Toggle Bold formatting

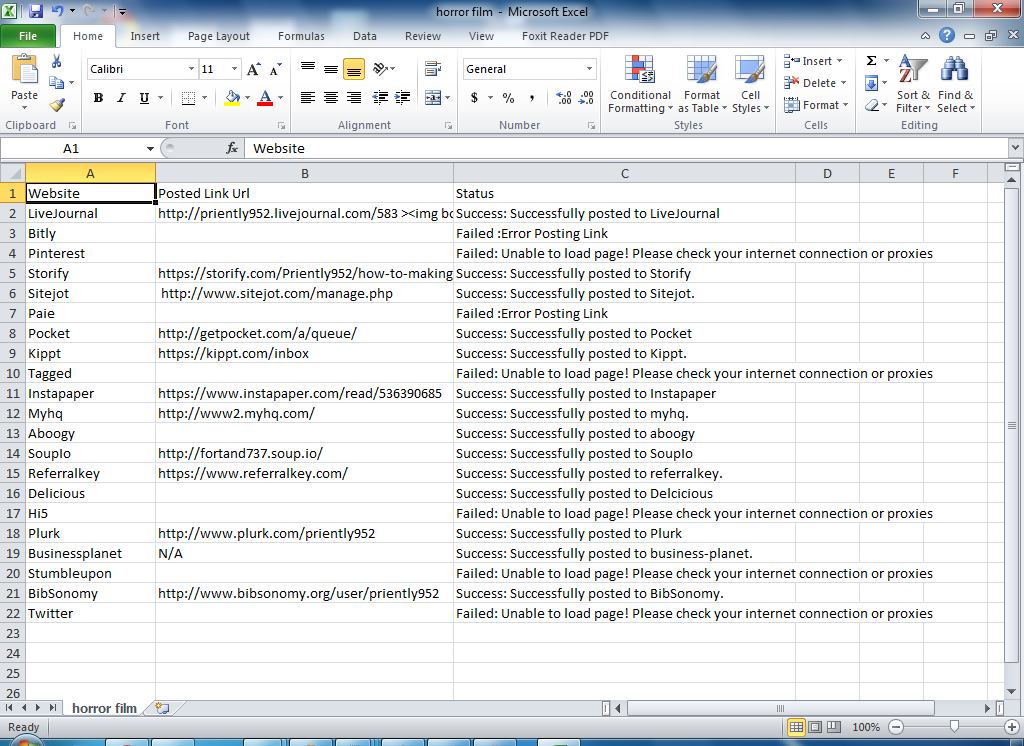[98, 98]
